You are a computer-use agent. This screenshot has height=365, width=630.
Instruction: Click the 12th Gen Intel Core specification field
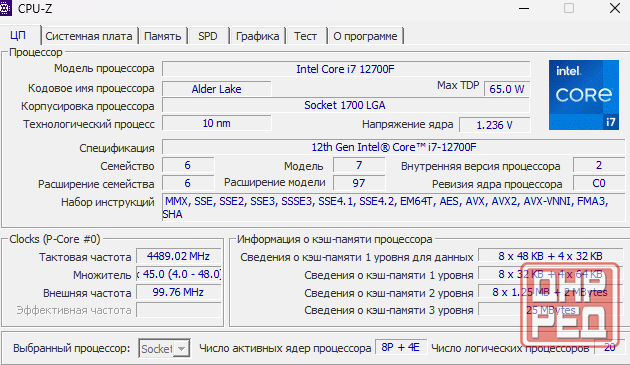coord(393,147)
